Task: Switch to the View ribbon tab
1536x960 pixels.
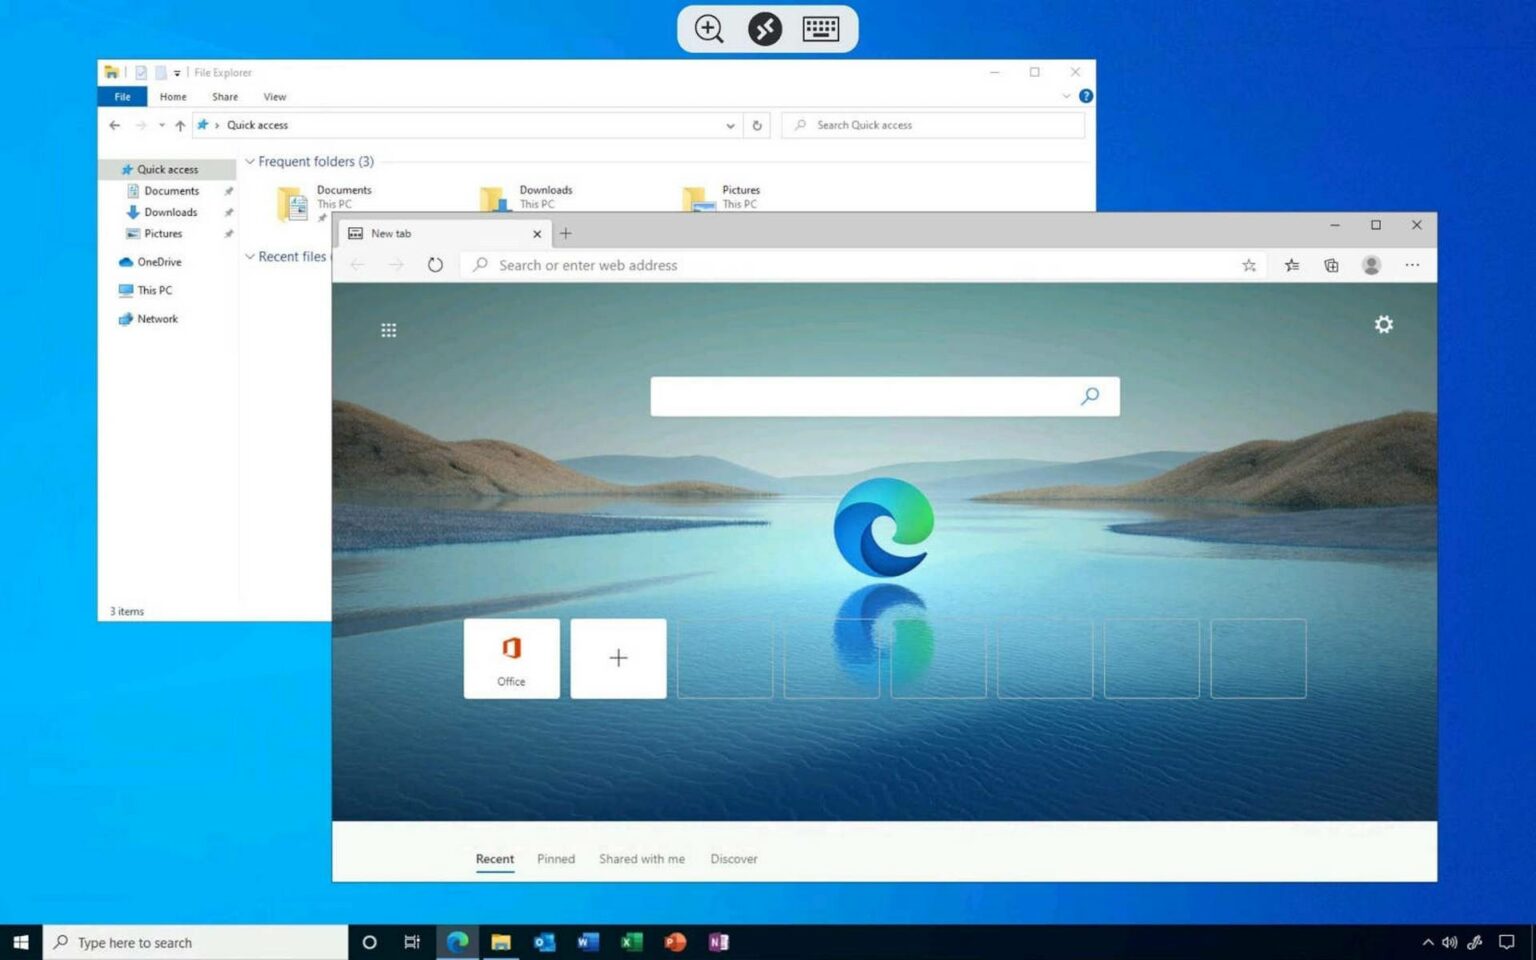Action: (x=274, y=96)
